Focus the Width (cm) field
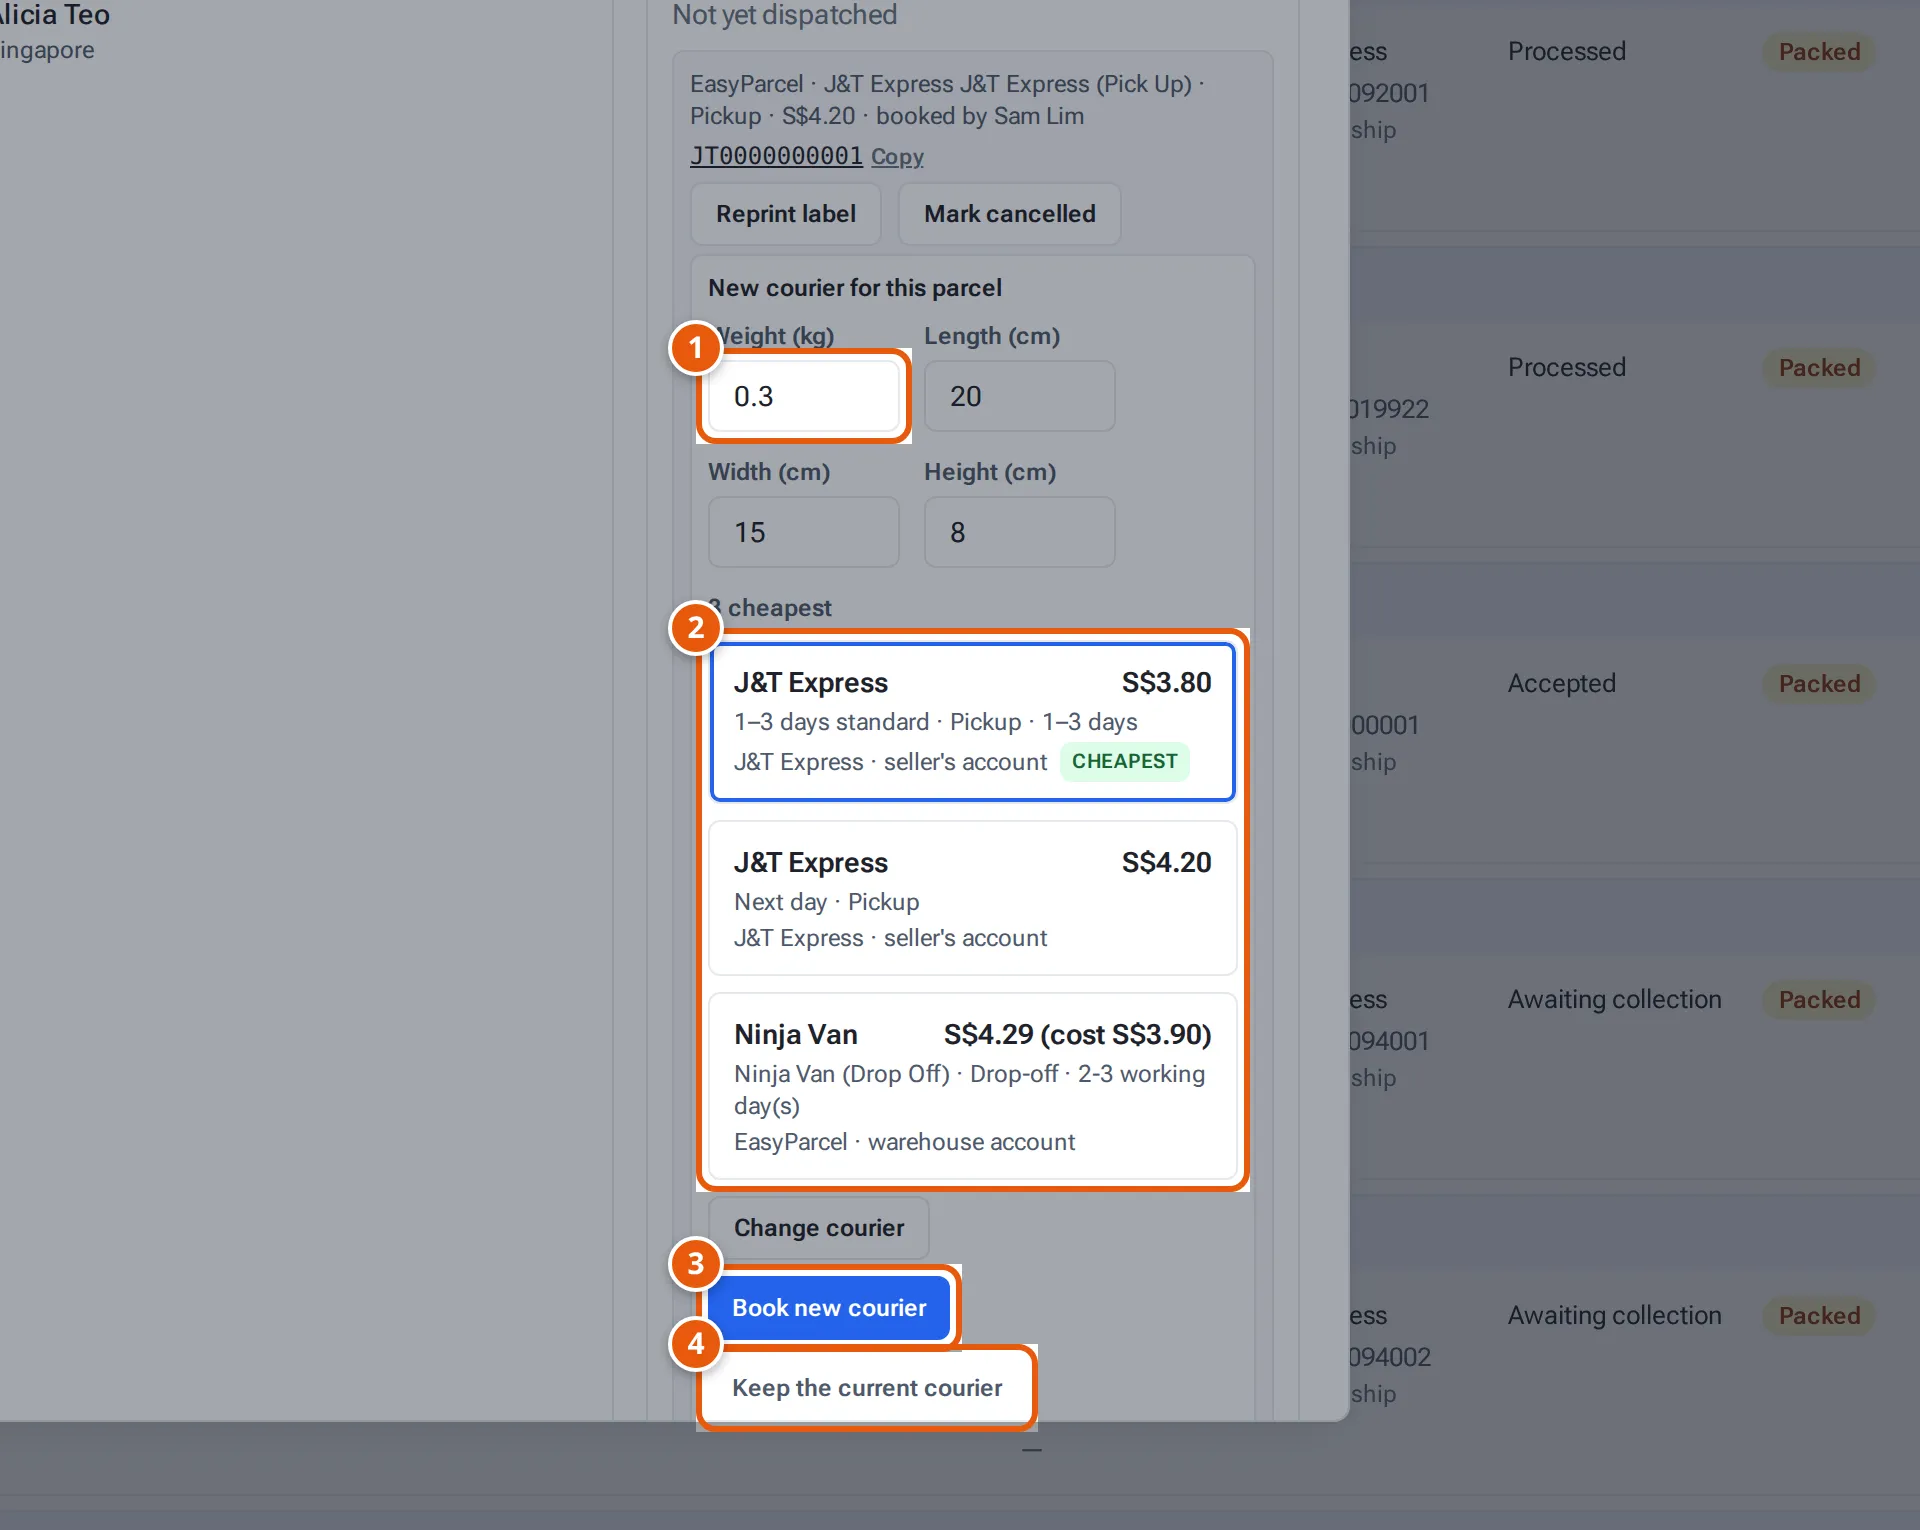The image size is (1920, 1530). 804,532
